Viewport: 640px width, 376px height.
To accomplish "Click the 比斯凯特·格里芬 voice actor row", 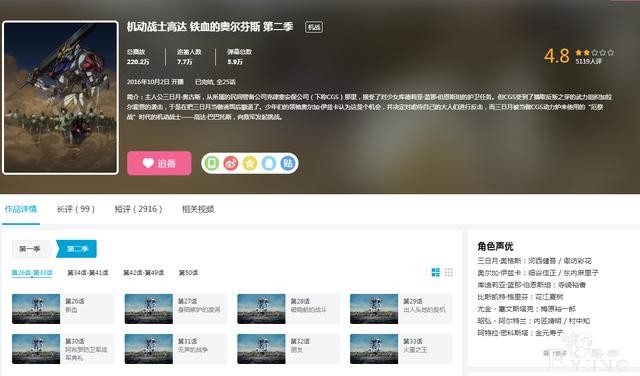I will pyautogui.click(x=520, y=297).
